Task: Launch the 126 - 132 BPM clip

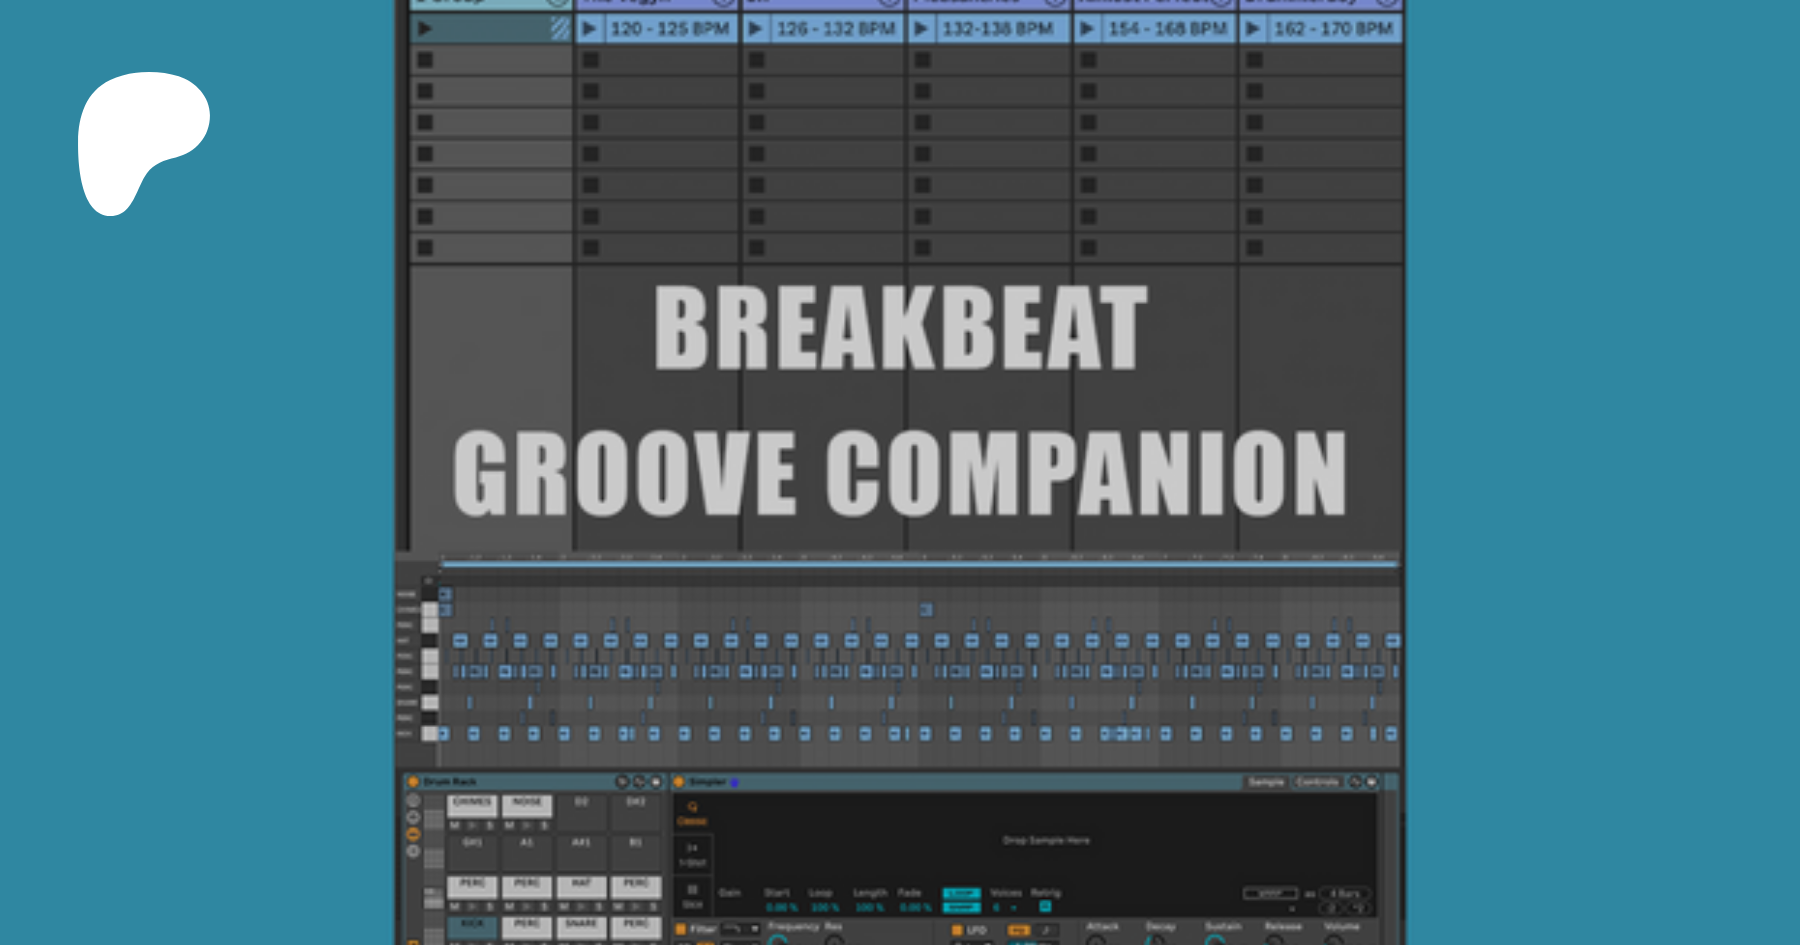Action: pos(756,29)
